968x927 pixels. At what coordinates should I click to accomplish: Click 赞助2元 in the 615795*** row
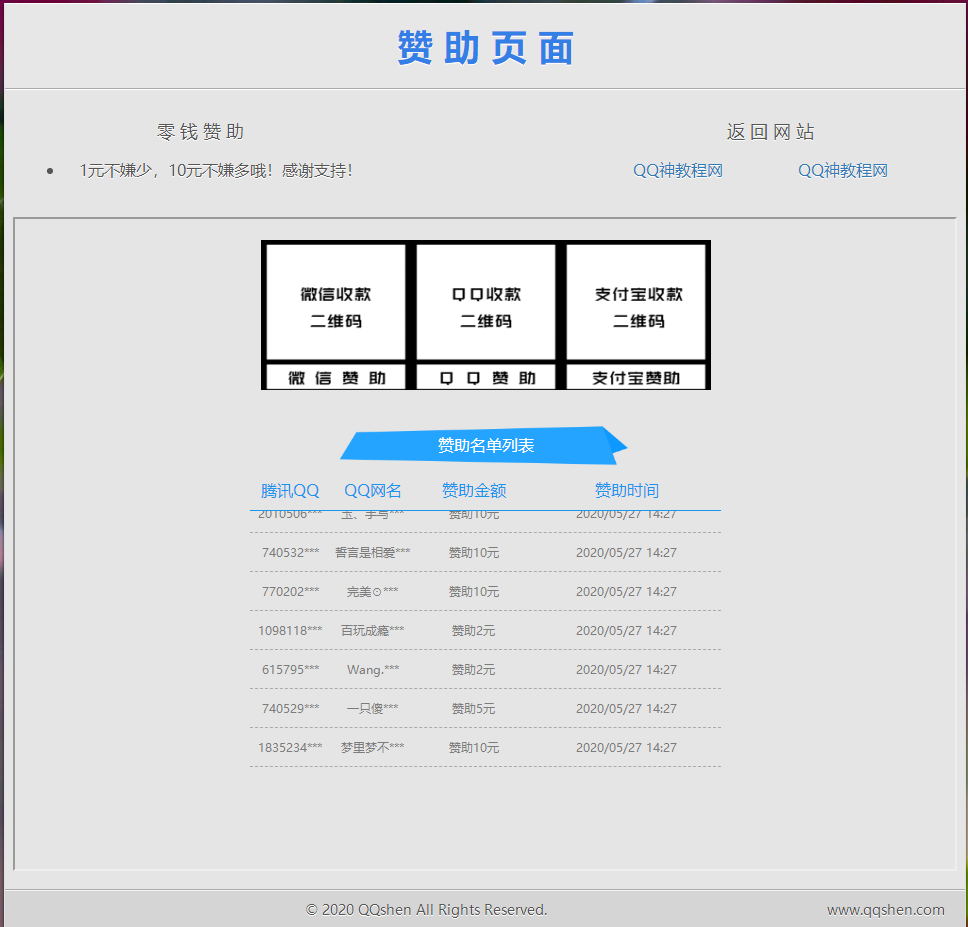pyautogui.click(x=474, y=669)
